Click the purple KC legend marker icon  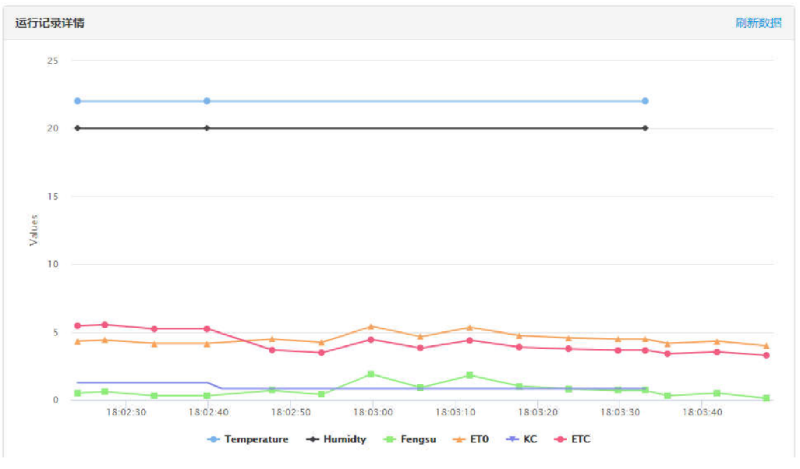tap(512, 439)
